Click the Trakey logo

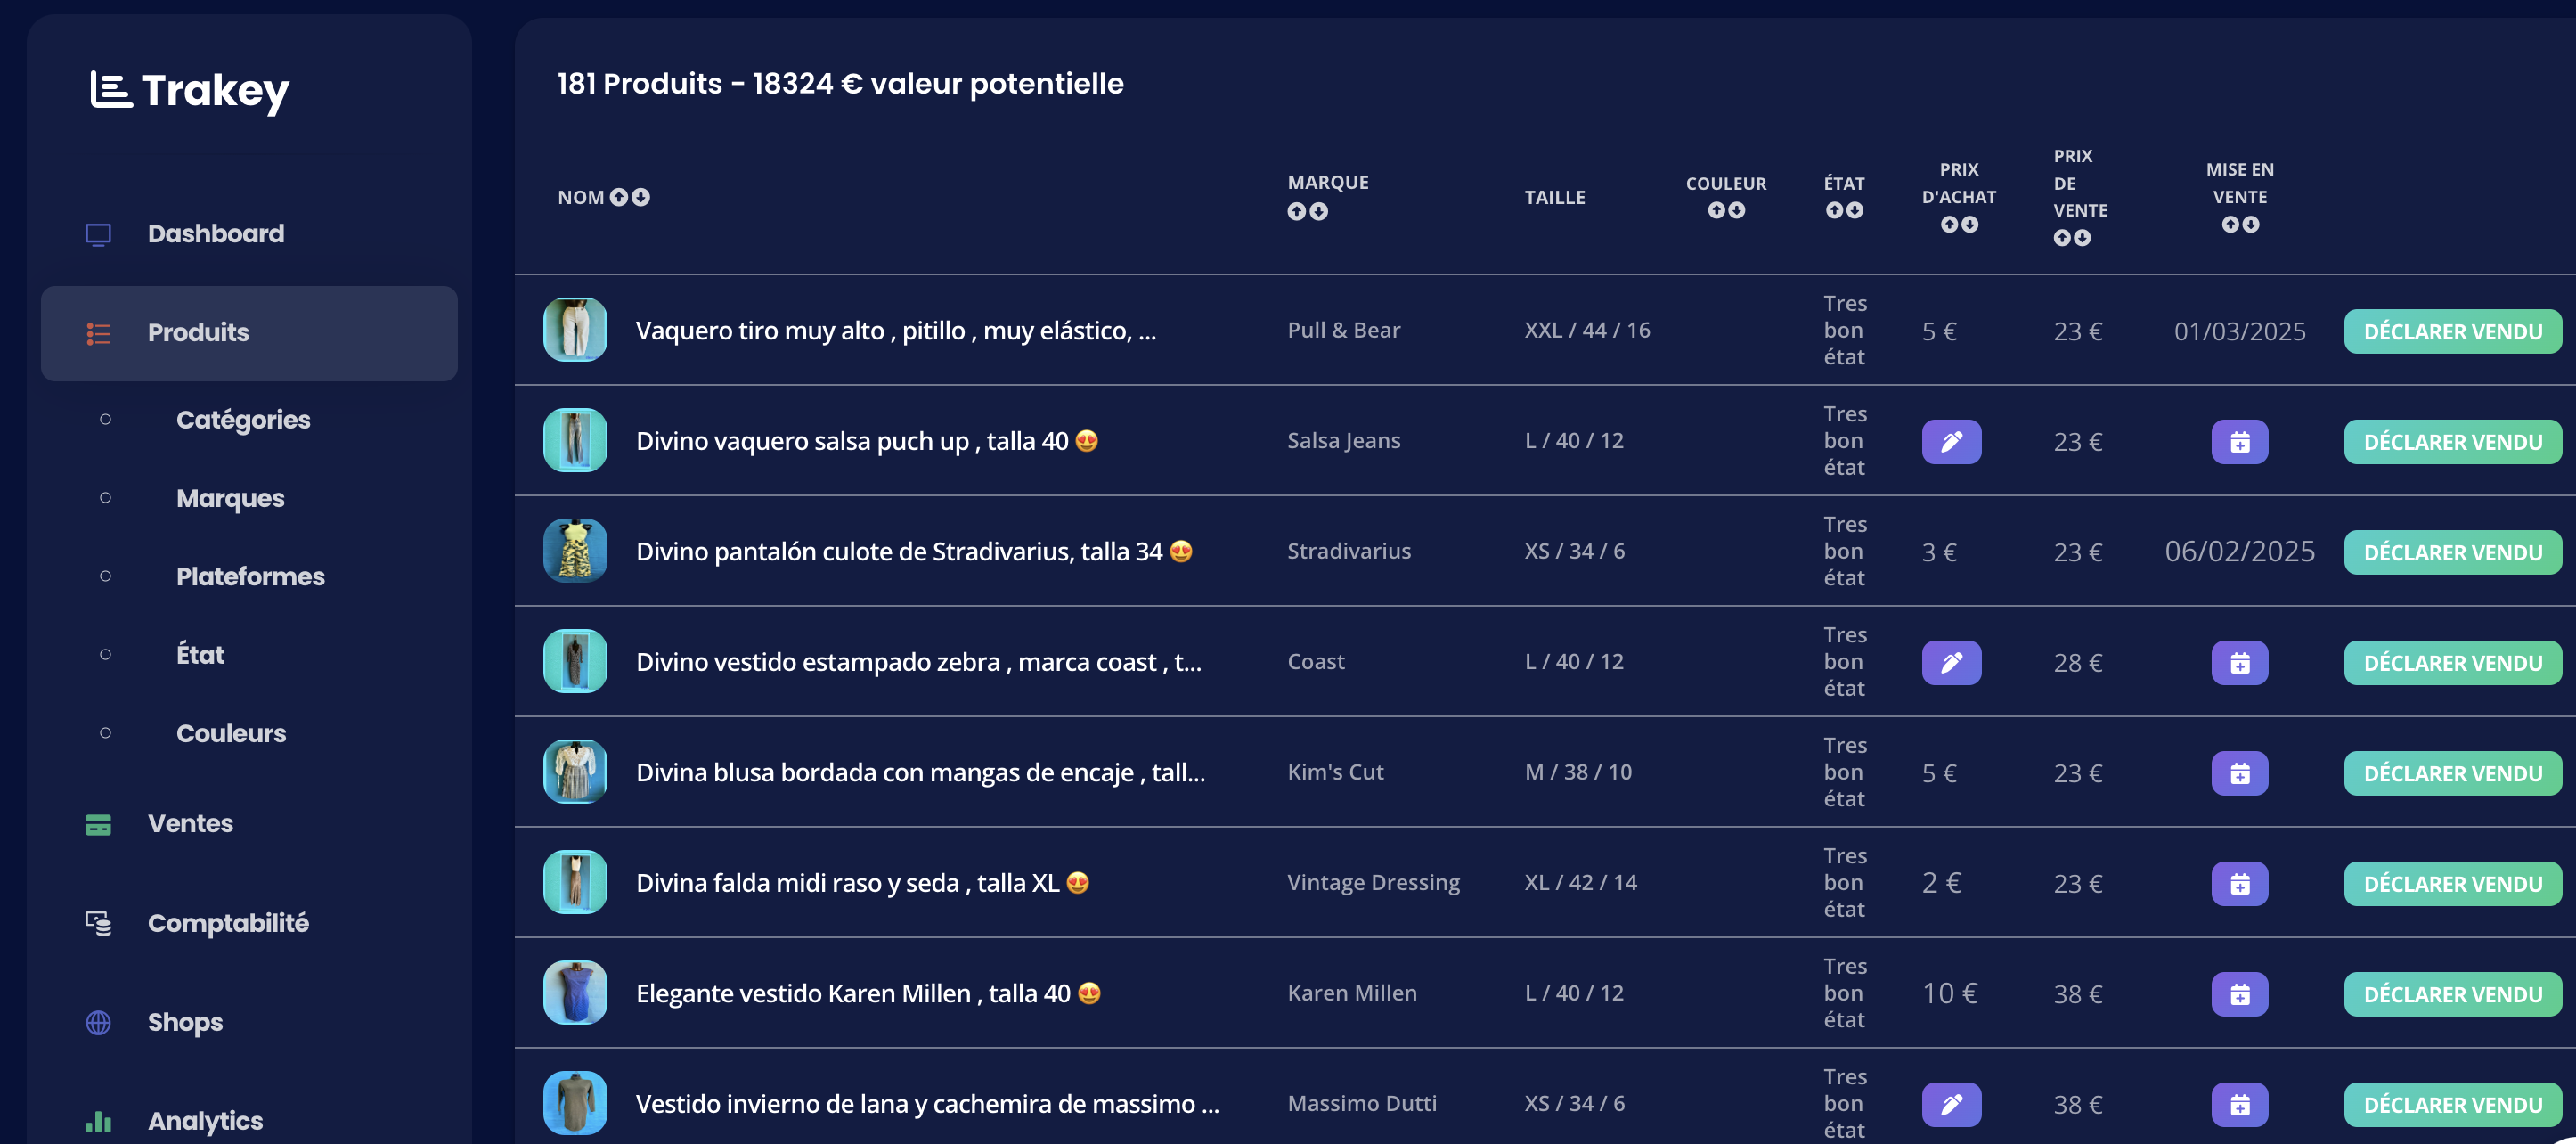(x=190, y=91)
